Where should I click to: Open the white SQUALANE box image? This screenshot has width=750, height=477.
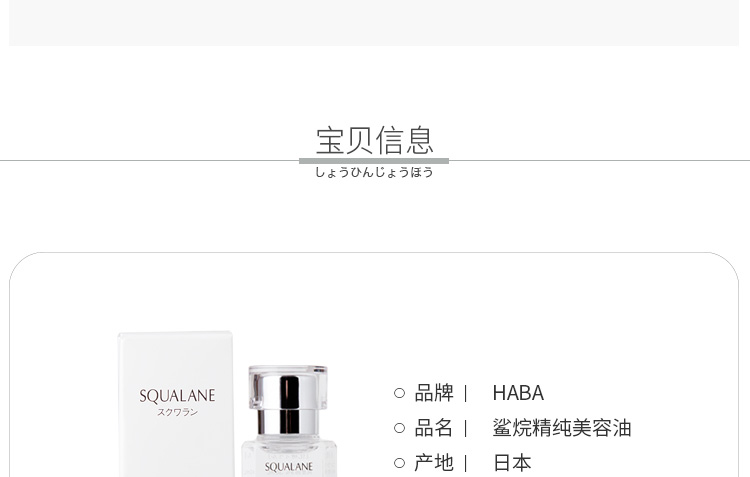click(176, 404)
